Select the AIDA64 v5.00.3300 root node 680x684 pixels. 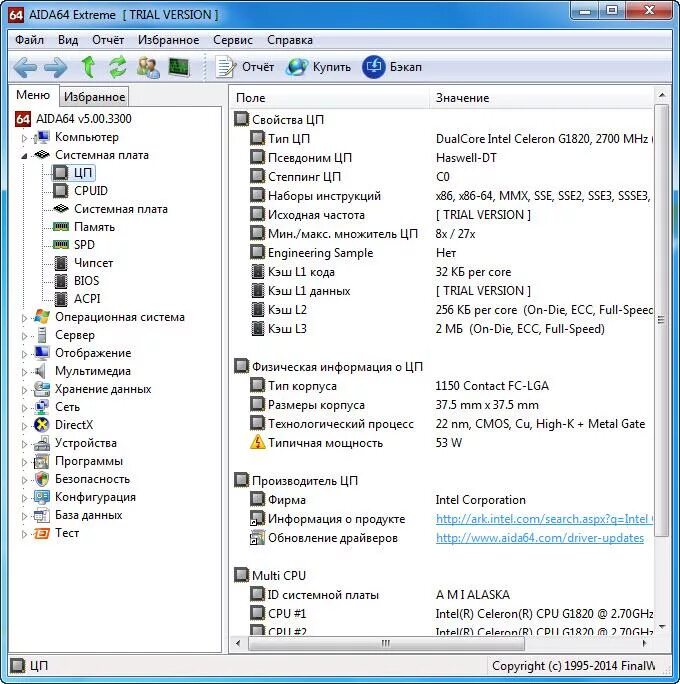click(x=74, y=119)
